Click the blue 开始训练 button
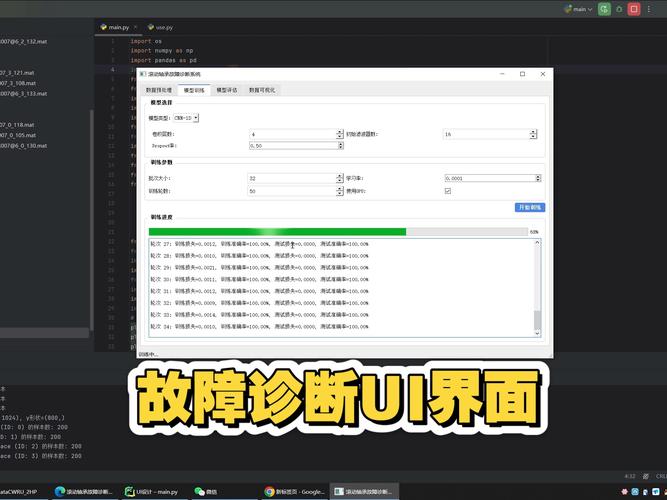Screen dimensions: 667x500 pyautogui.click(x=530, y=207)
